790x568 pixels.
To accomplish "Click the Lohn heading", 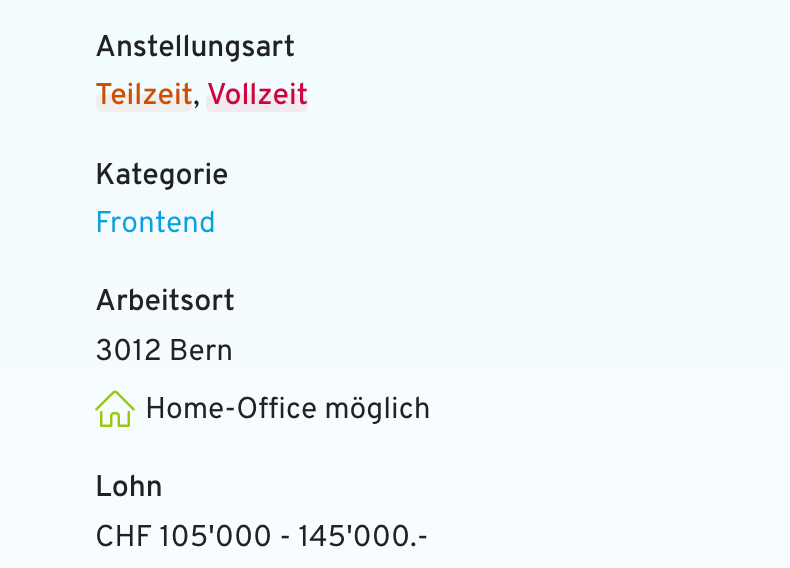I will [129, 487].
